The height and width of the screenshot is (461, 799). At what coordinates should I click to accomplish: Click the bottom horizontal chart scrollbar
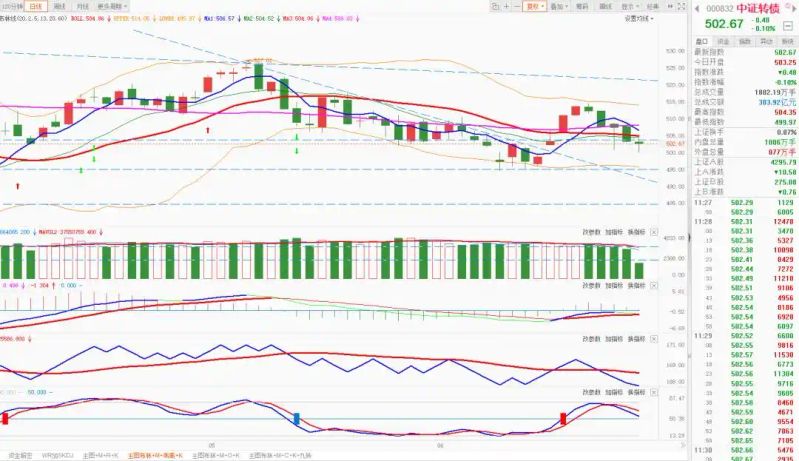tap(341, 445)
